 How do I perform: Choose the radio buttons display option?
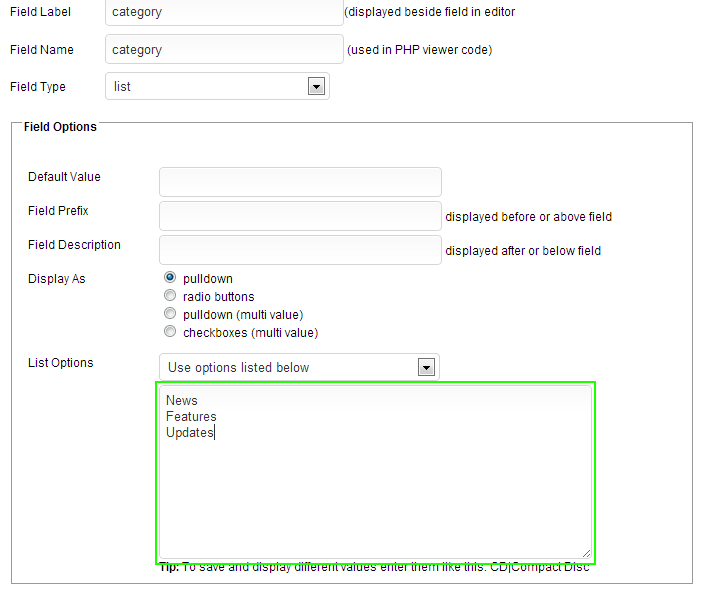coord(170,296)
